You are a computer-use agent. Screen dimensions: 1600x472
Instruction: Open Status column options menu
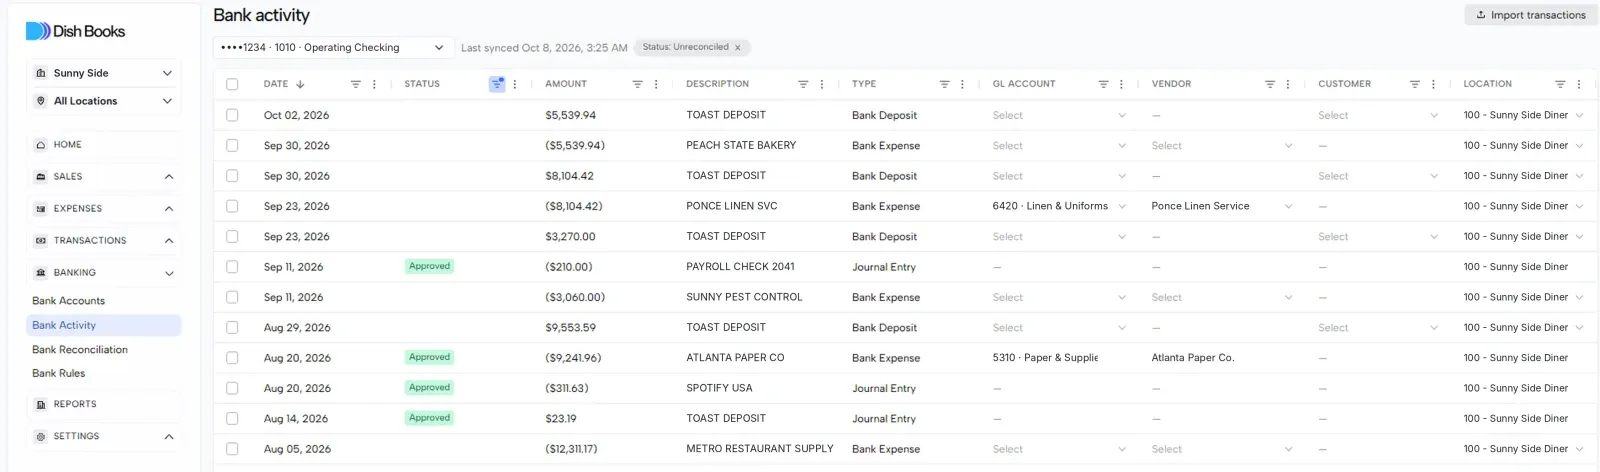tap(515, 84)
